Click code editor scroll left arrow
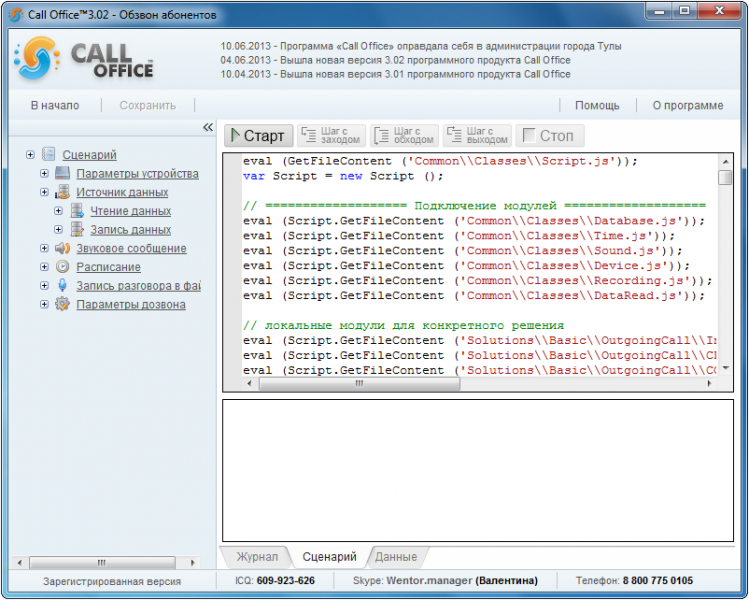Viewport: 749px width, 600px height. [x=249, y=383]
